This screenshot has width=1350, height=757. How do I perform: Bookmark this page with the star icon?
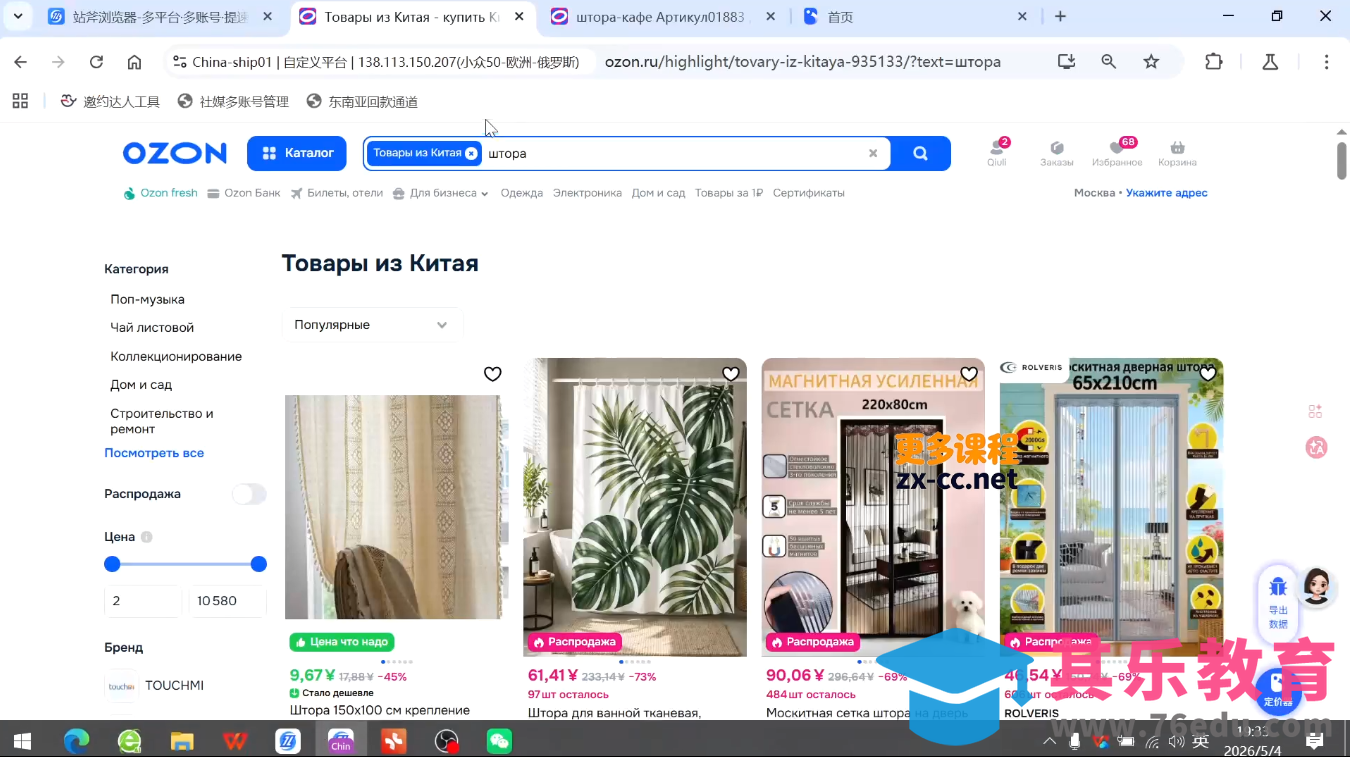[1151, 62]
